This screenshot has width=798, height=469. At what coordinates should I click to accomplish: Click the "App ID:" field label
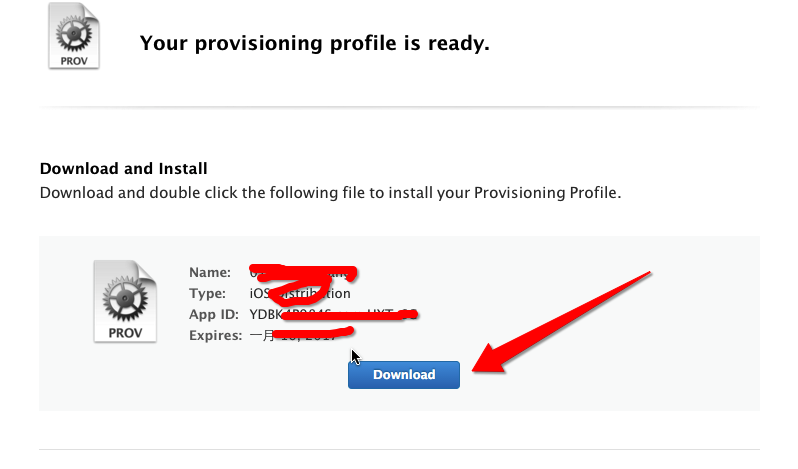(215, 315)
